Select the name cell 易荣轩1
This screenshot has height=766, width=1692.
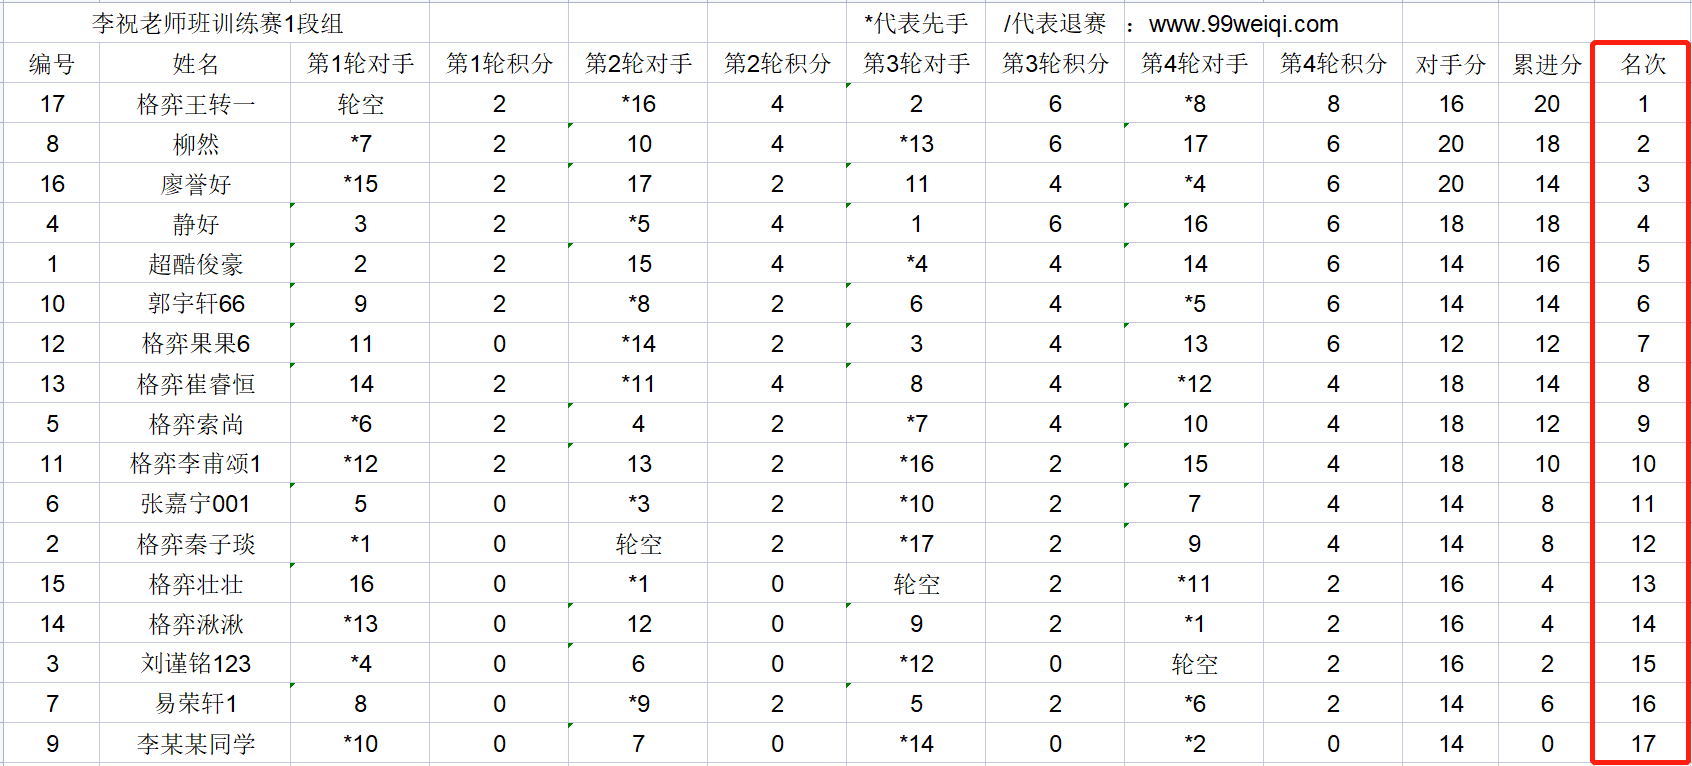tap(196, 704)
